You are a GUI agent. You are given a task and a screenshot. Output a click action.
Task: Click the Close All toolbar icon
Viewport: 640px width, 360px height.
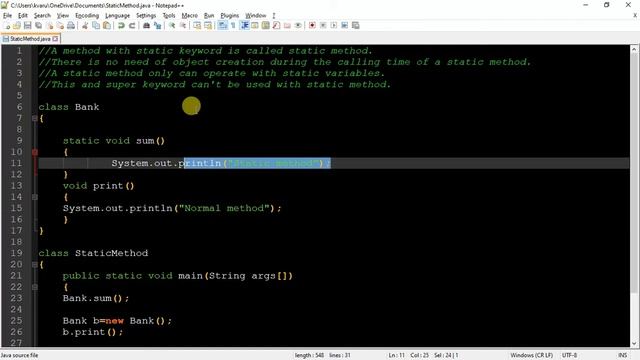pyautogui.click(x=60, y=25)
